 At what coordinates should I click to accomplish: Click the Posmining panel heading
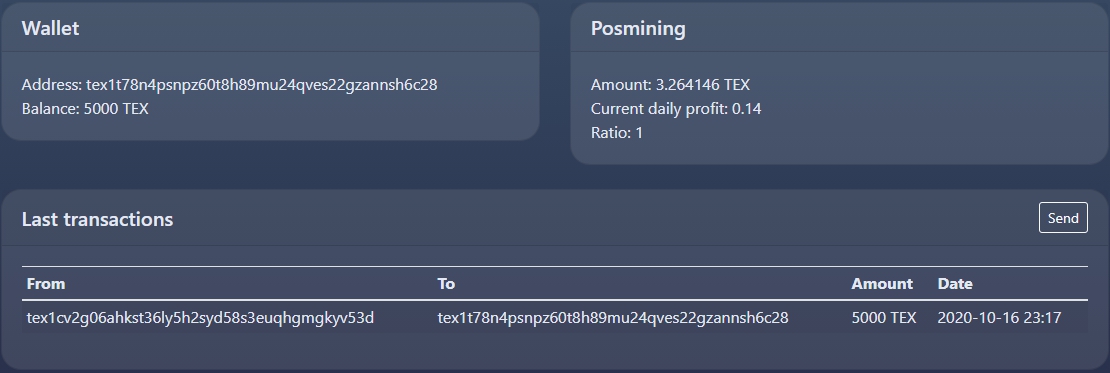pos(638,28)
